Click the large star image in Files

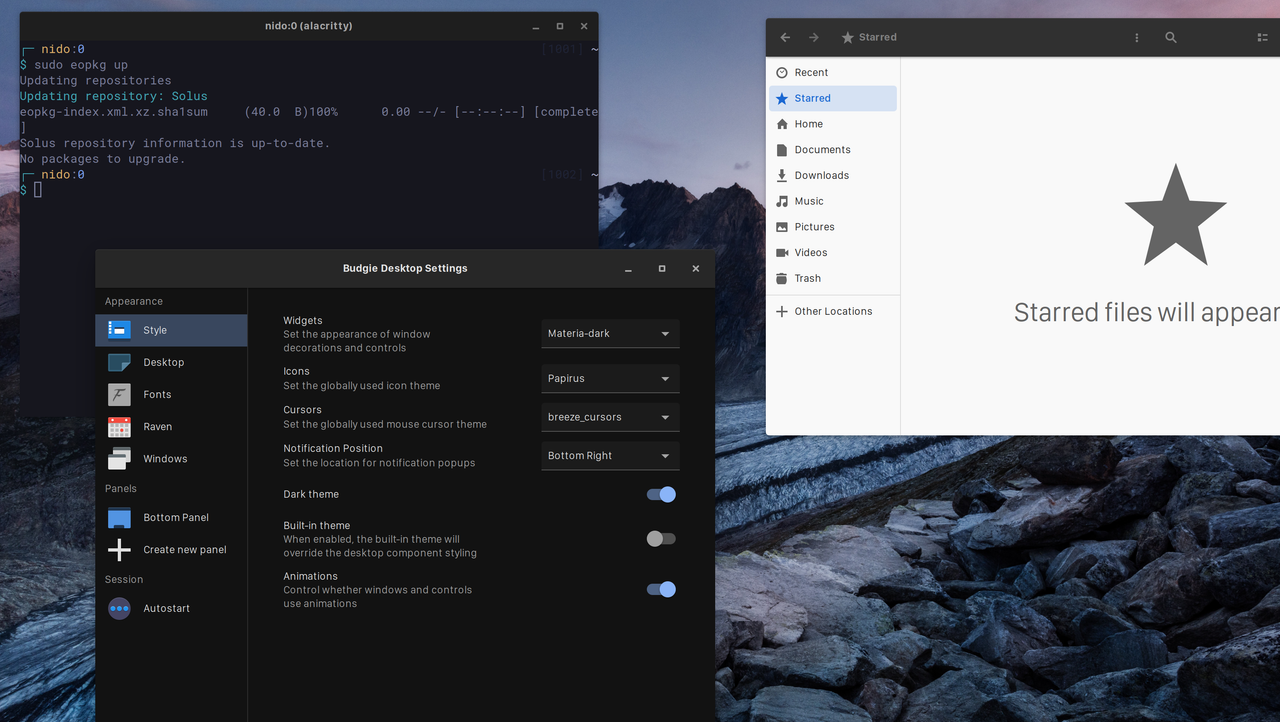pyautogui.click(x=1175, y=215)
